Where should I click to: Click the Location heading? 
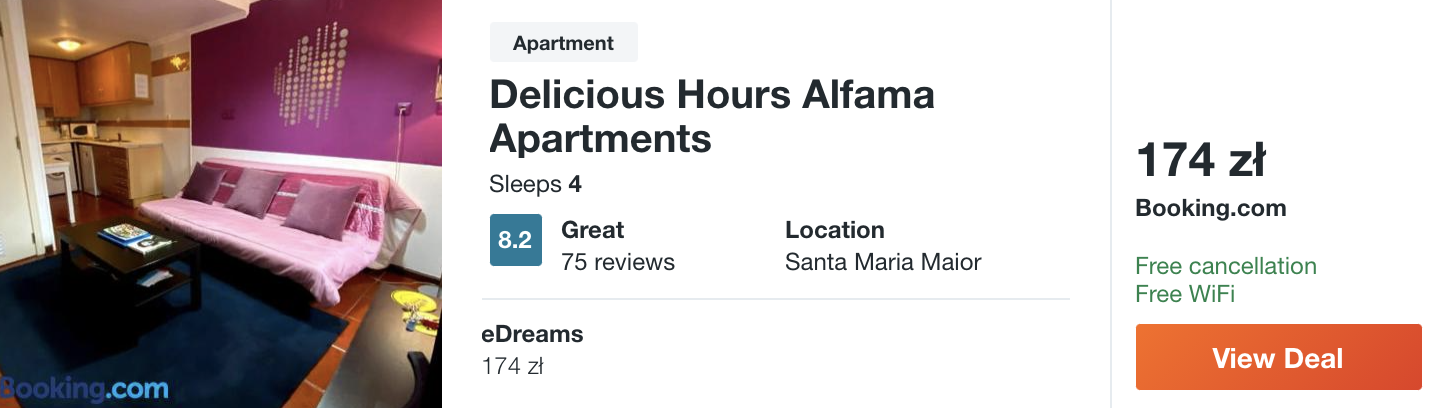[x=834, y=230]
